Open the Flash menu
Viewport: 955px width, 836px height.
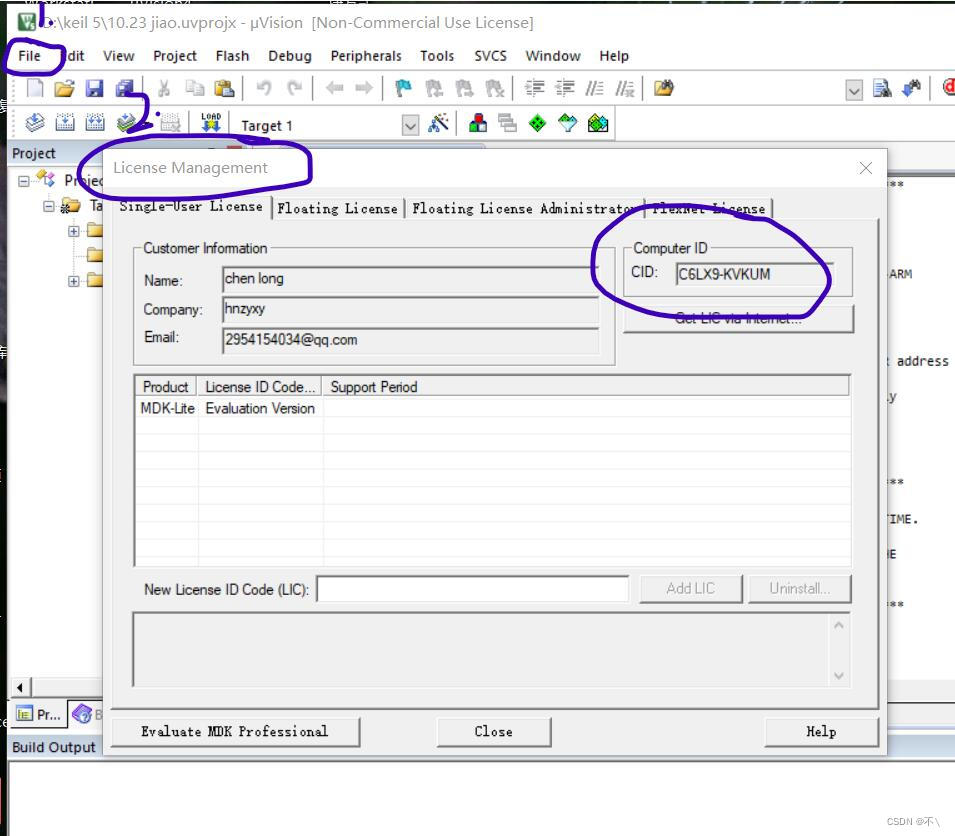coord(232,56)
